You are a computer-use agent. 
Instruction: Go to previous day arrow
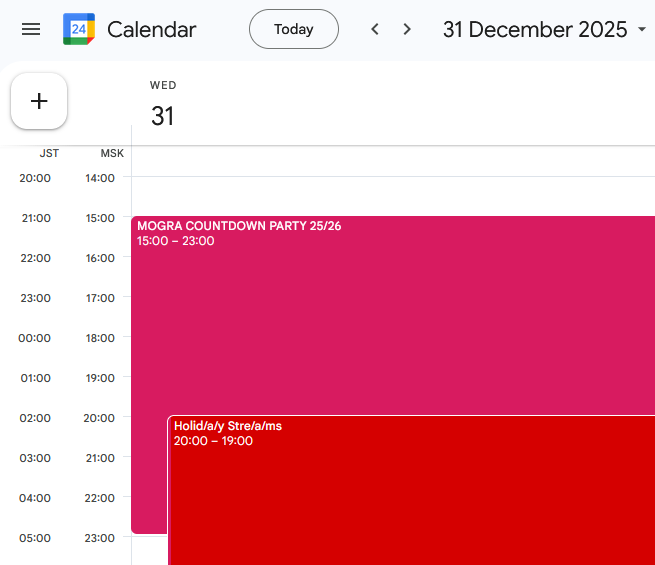[375, 29]
